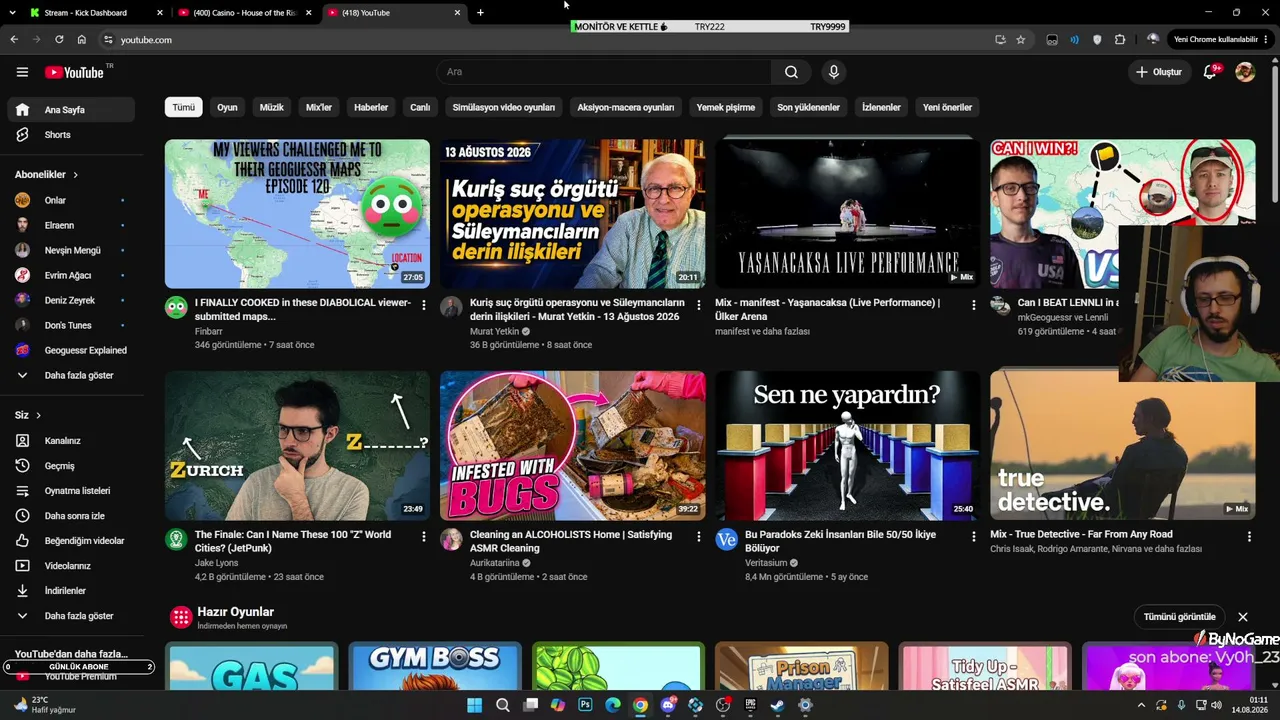
Task: Expand Daha fazla göster under Siz section
Action: click(x=70, y=616)
